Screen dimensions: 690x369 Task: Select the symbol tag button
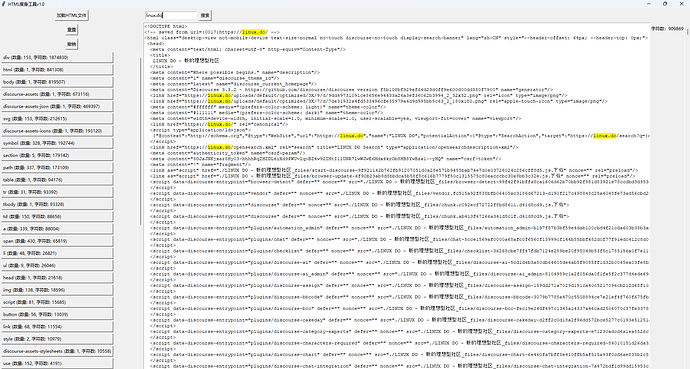click(57, 143)
